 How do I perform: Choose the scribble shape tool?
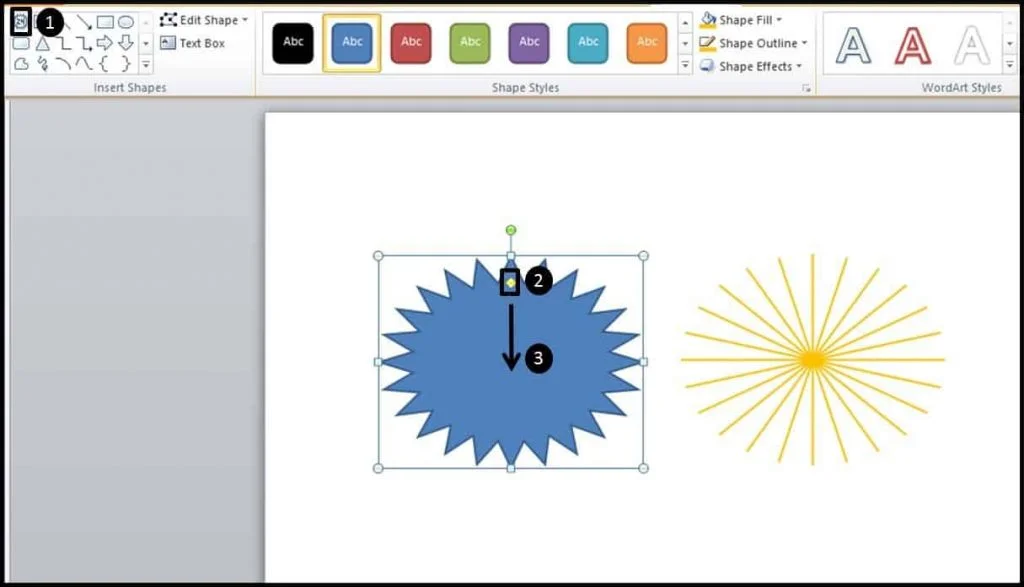(x=42, y=64)
